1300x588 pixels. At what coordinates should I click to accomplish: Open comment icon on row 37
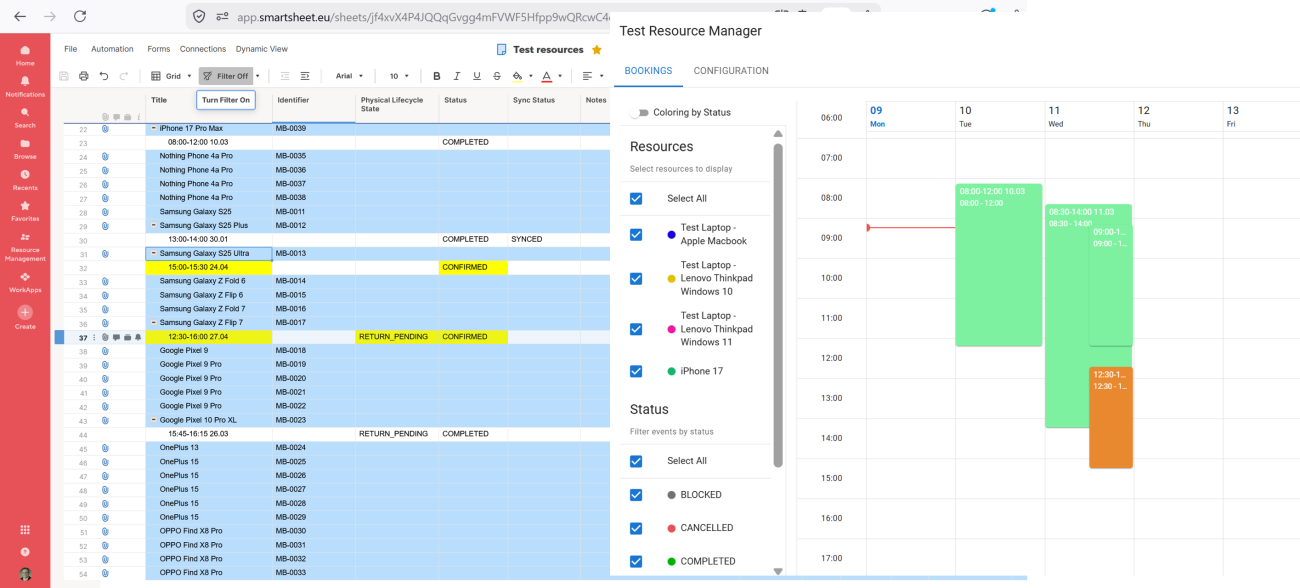pyautogui.click(x=116, y=337)
